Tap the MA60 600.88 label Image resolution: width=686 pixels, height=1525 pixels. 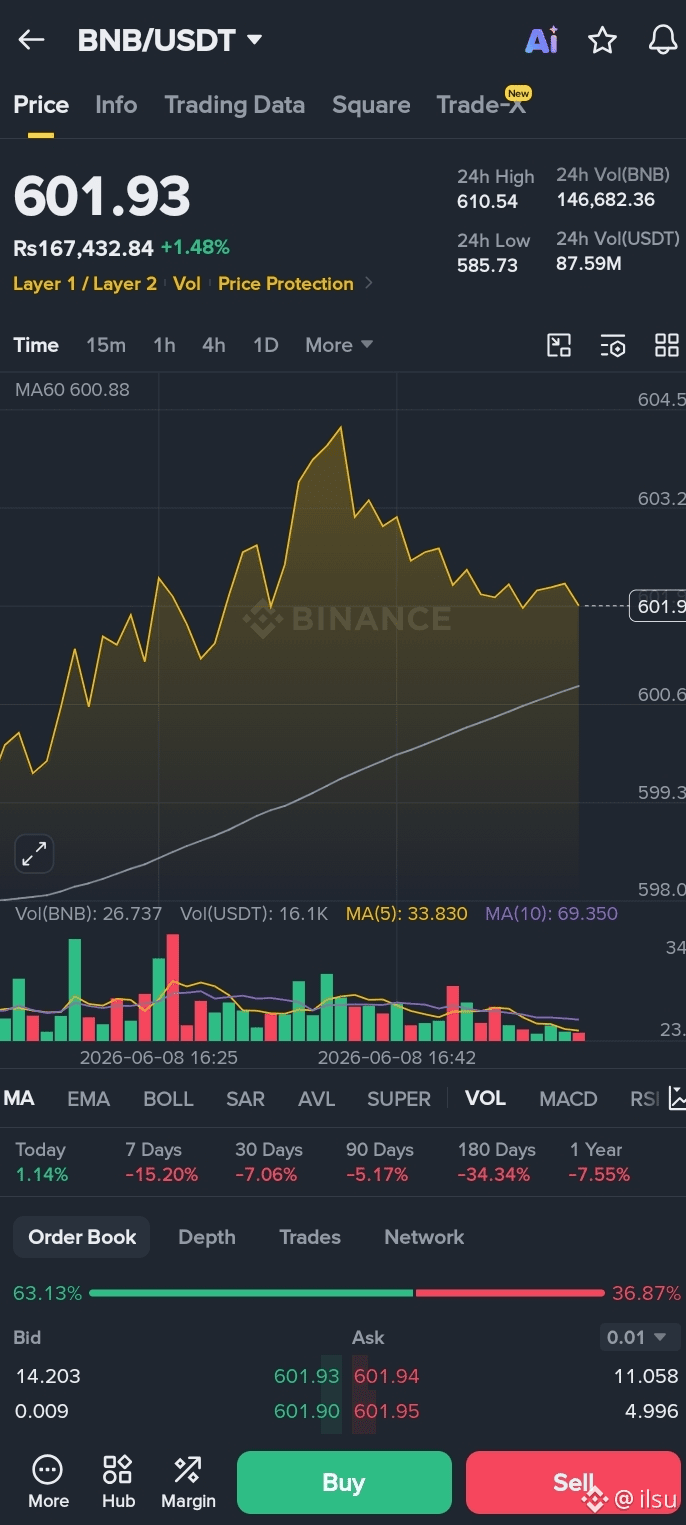72,390
